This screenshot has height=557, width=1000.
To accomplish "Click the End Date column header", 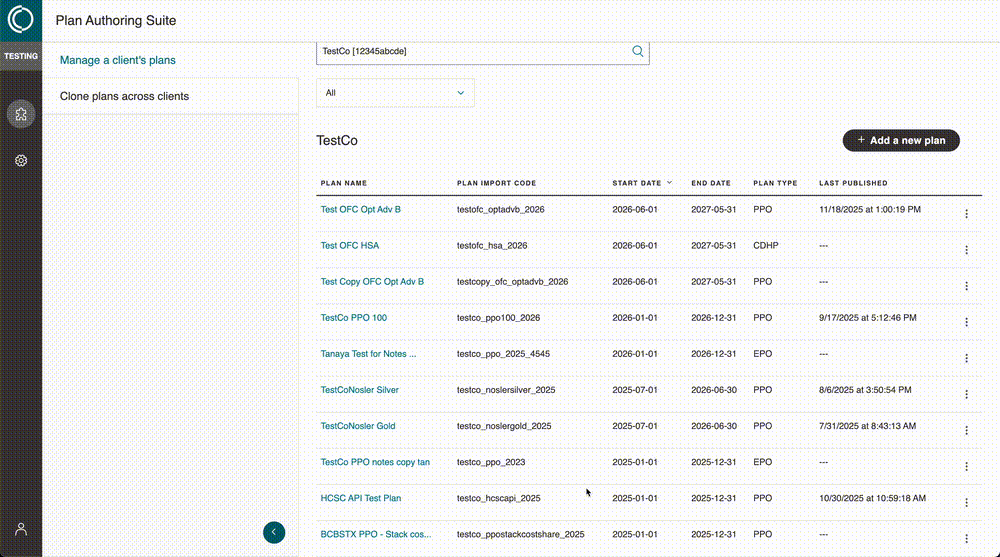I will tap(711, 183).
